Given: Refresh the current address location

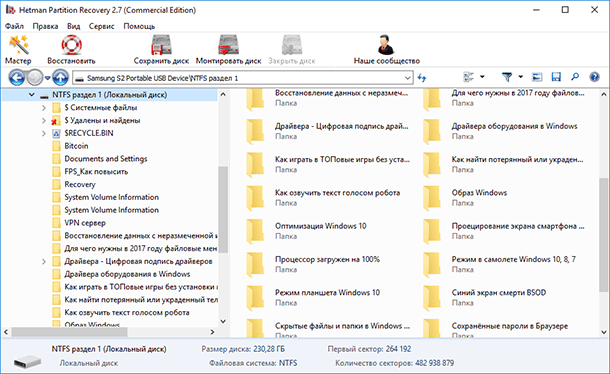Looking at the screenshot, I should point(422,78).
